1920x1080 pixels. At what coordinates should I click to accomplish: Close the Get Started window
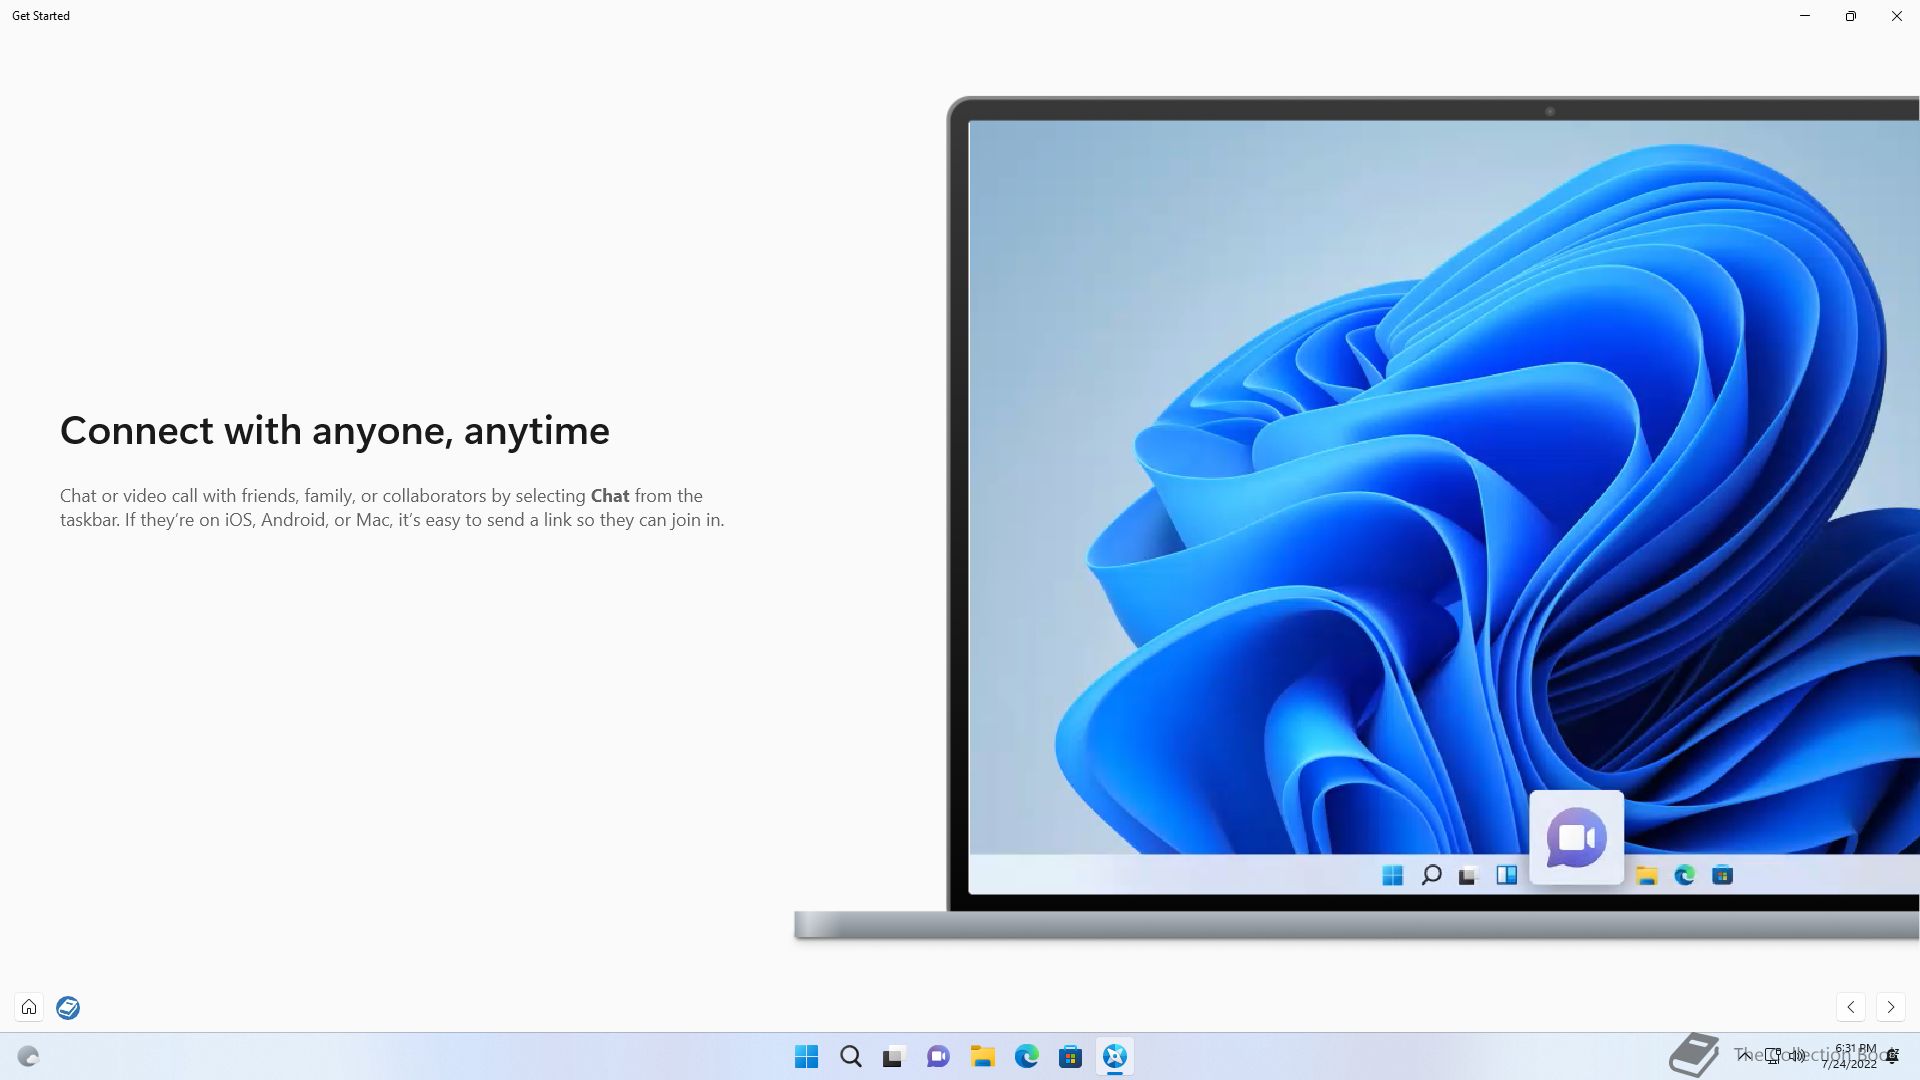[1897, 16]
